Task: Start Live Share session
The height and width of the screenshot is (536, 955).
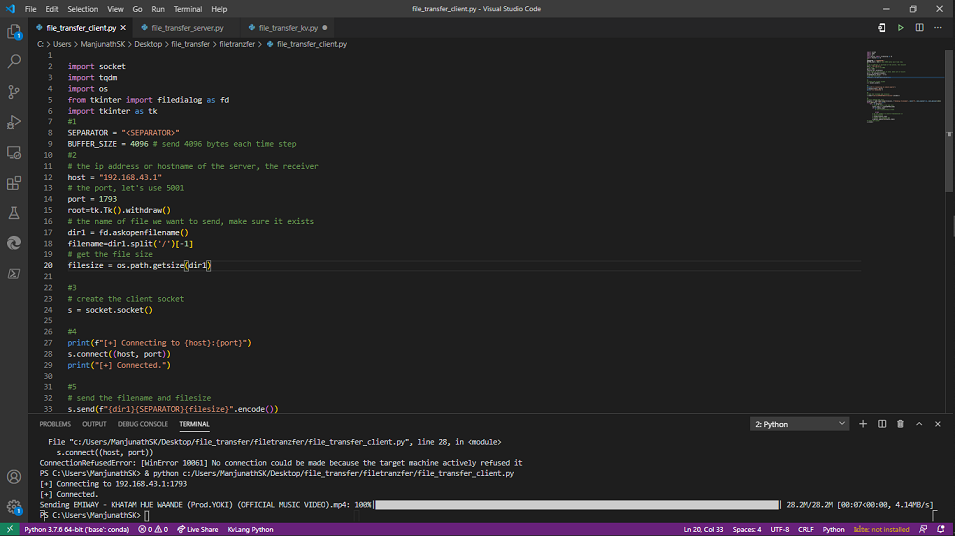Action: 197,529
